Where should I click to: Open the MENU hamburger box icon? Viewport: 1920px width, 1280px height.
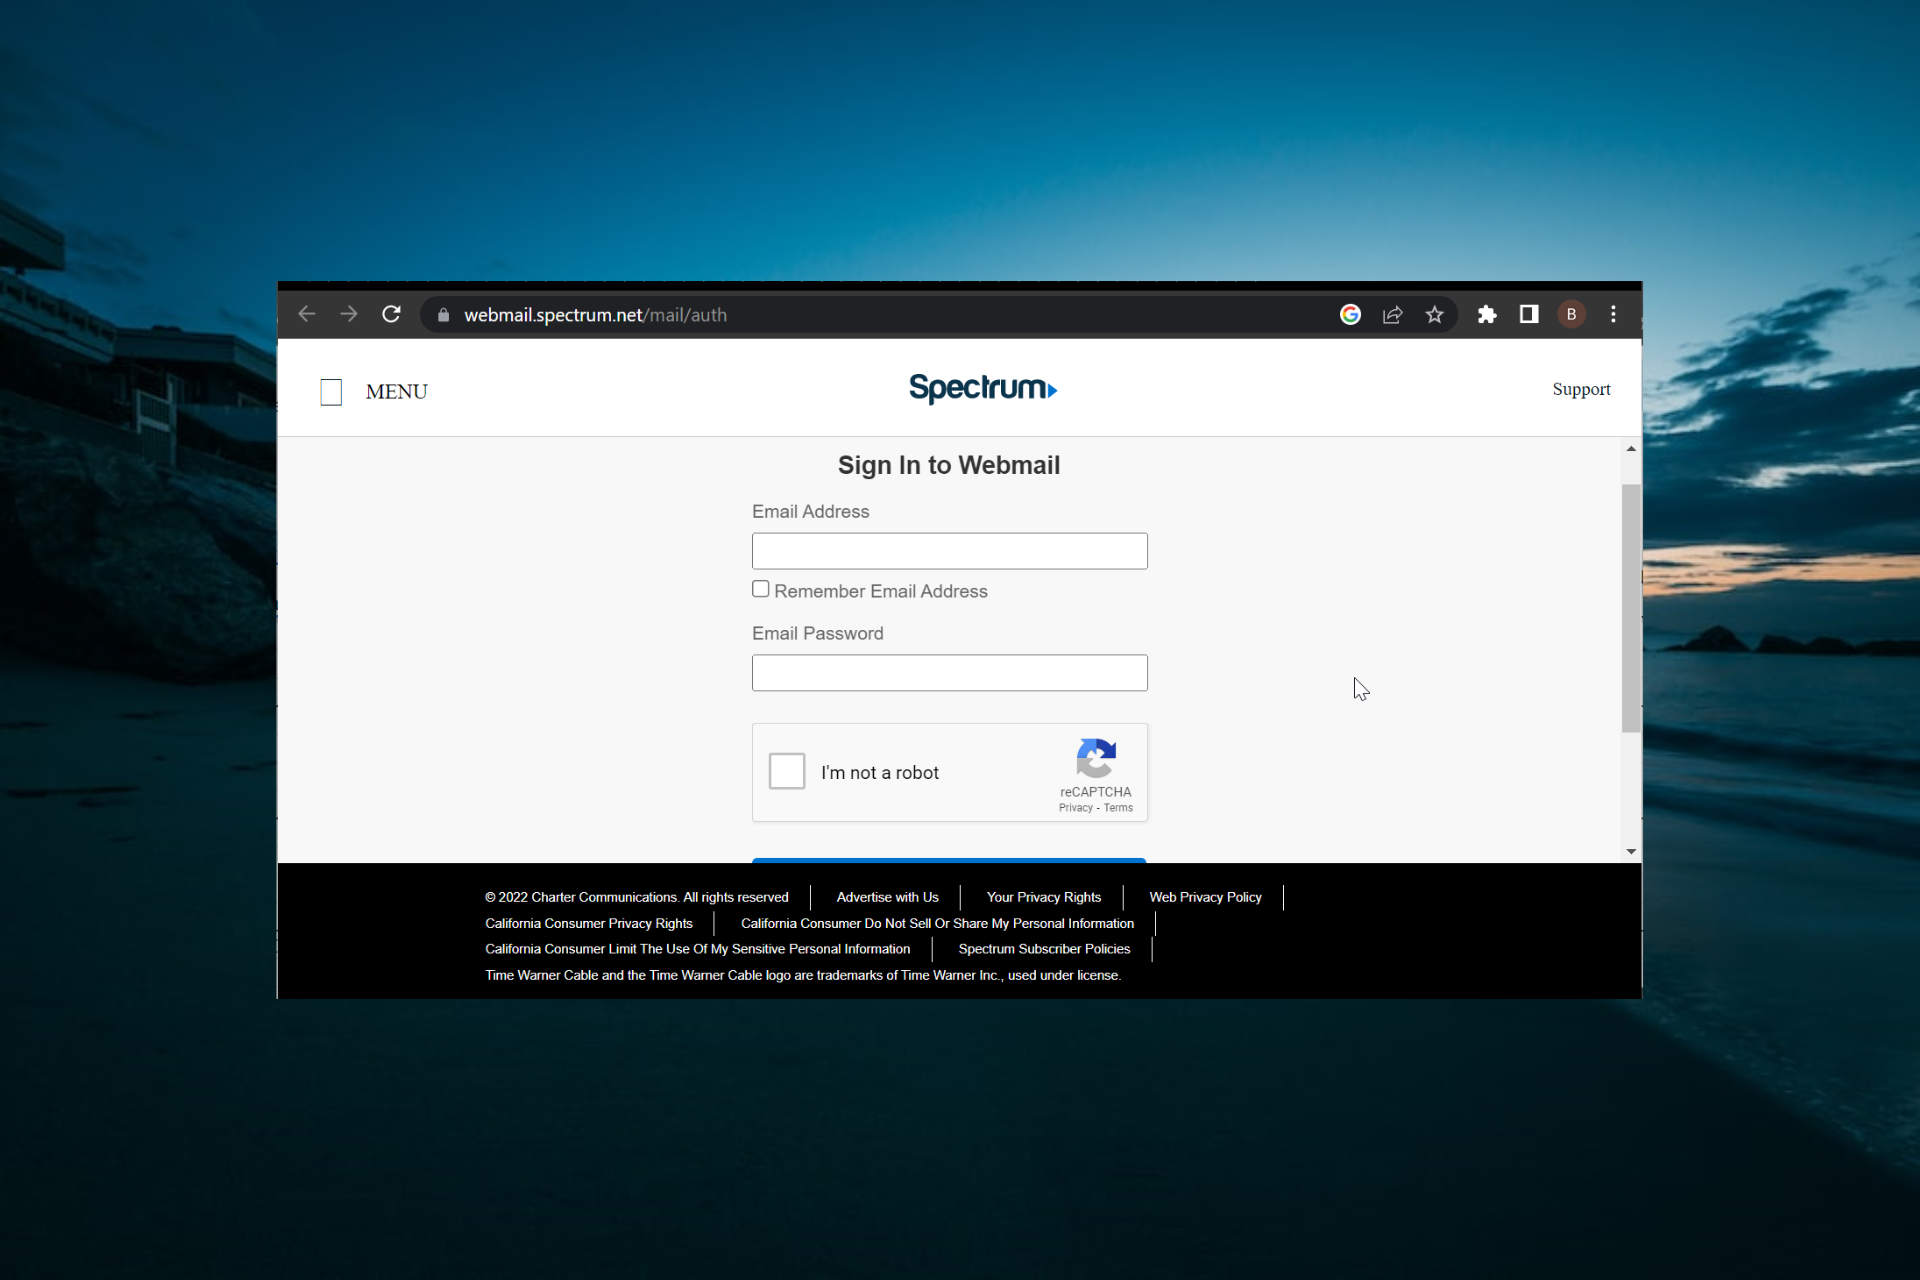coord(331,392)
